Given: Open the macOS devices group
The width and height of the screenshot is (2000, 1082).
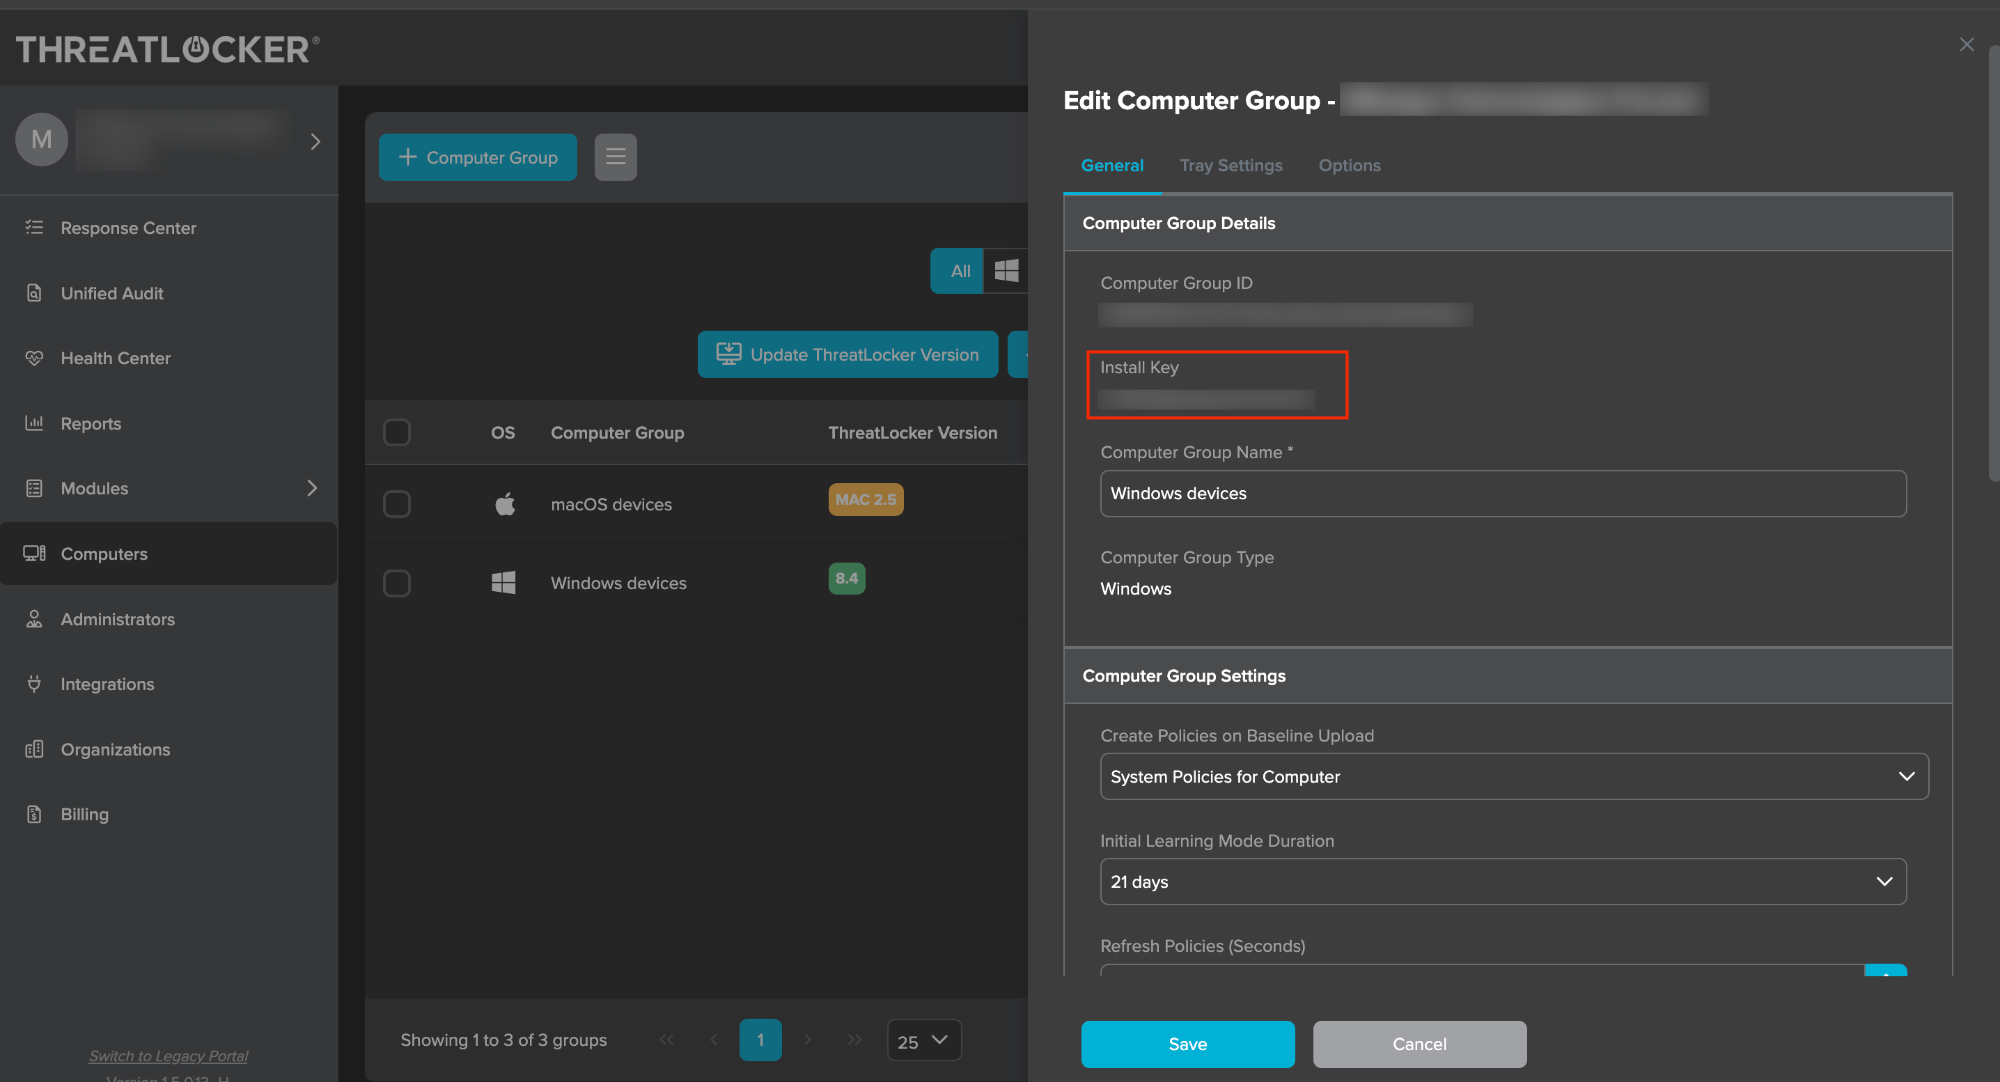Looking at the screenshot, I should pos(611,504).
